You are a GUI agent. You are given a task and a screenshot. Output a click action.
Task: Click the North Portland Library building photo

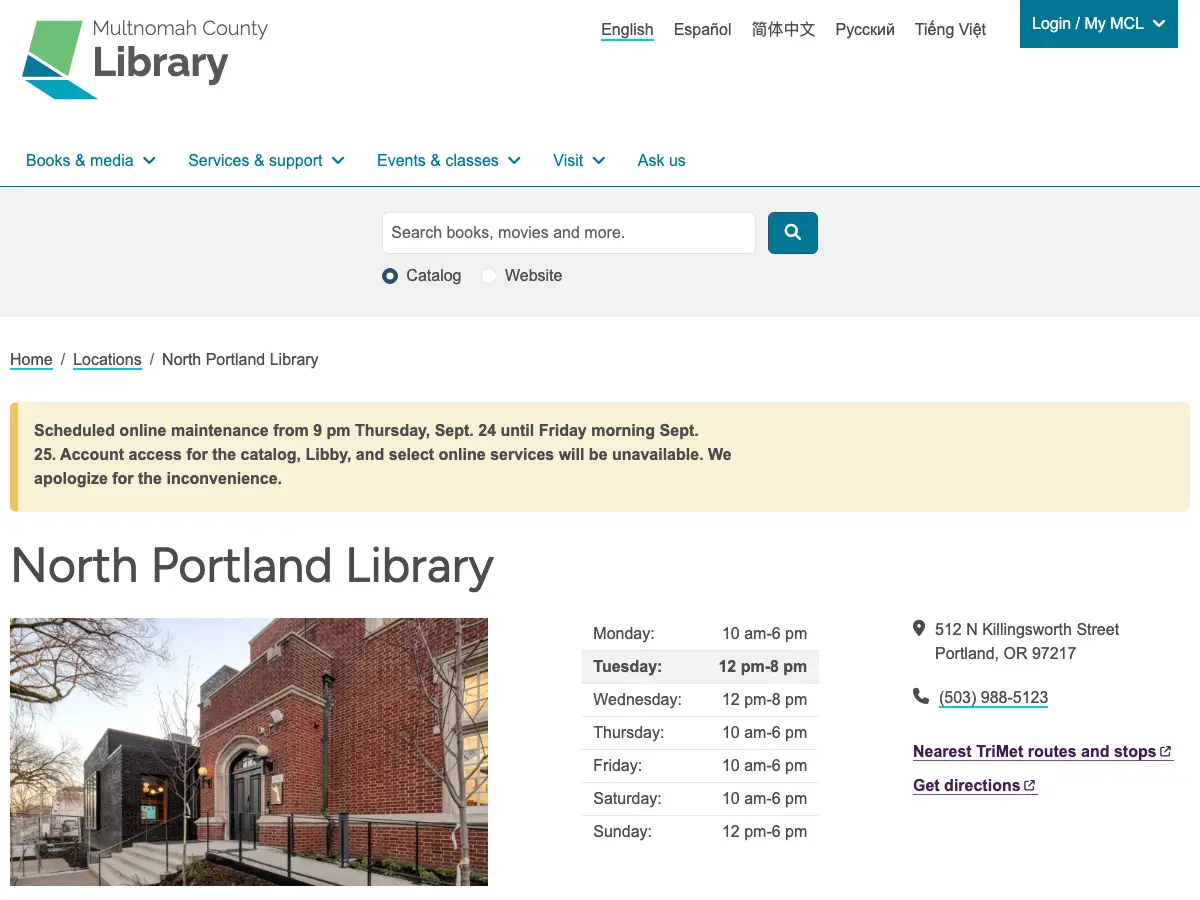coord(249,752)
